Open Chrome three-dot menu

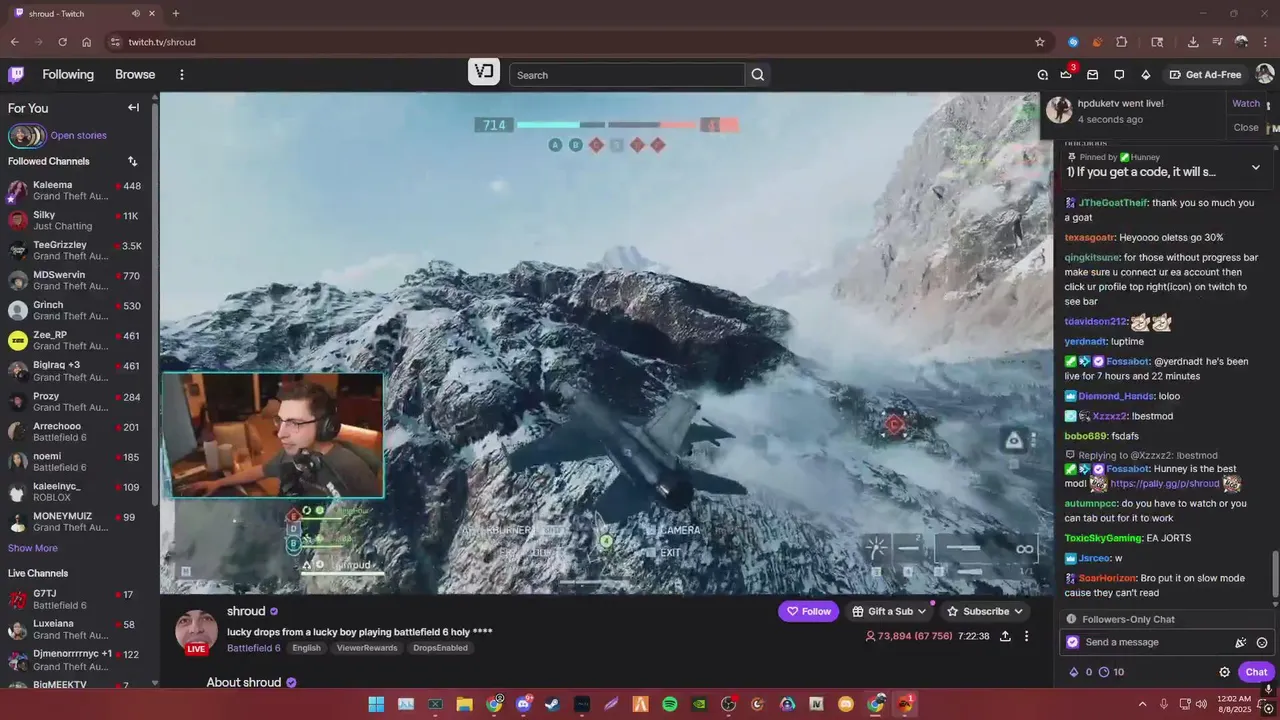pyautogui.click(x=1265, y=42)
